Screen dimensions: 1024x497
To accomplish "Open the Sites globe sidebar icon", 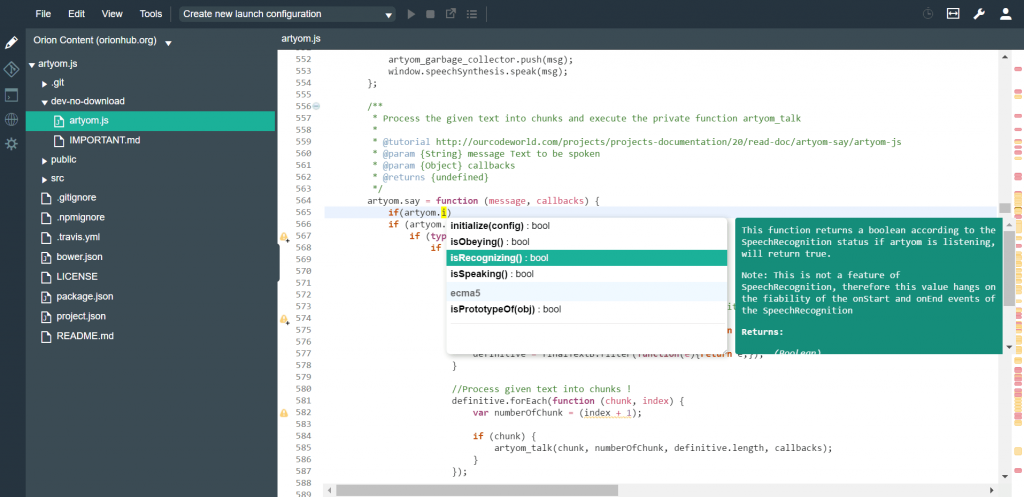I will [x=11, y=120].
